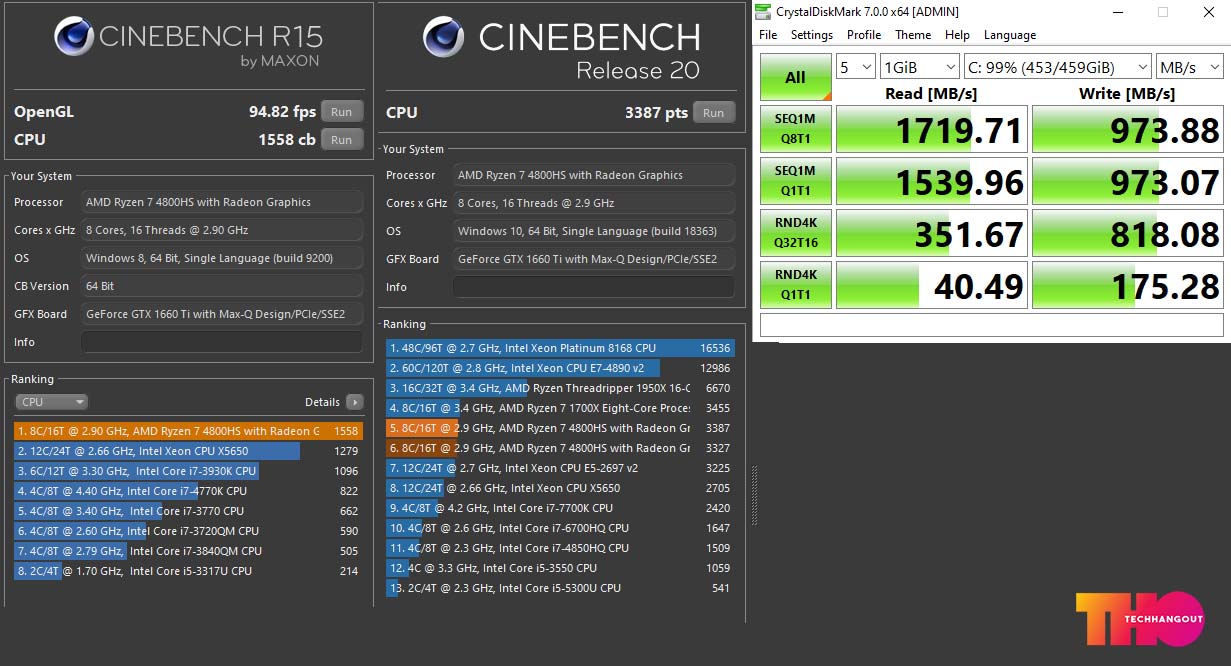The width and height of the screenshot is (1231, 666).
Task: Start the SEQ1M Q8T1 test
Action: [795, 129]
